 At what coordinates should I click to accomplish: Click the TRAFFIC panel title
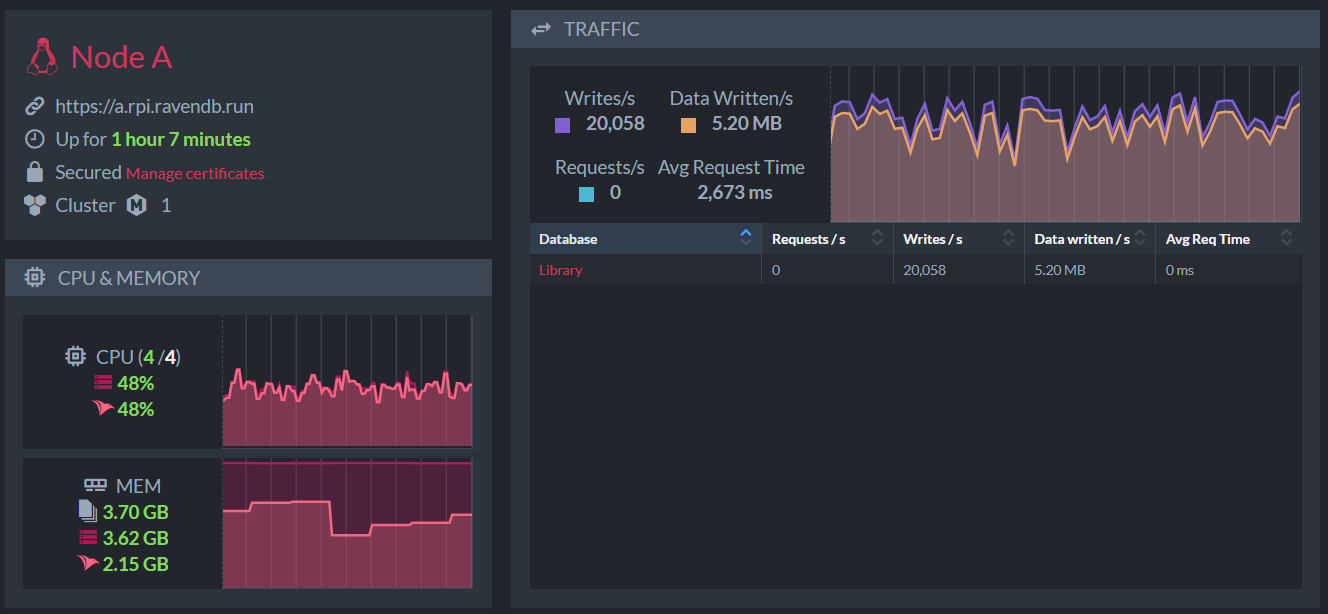[601, 29]
